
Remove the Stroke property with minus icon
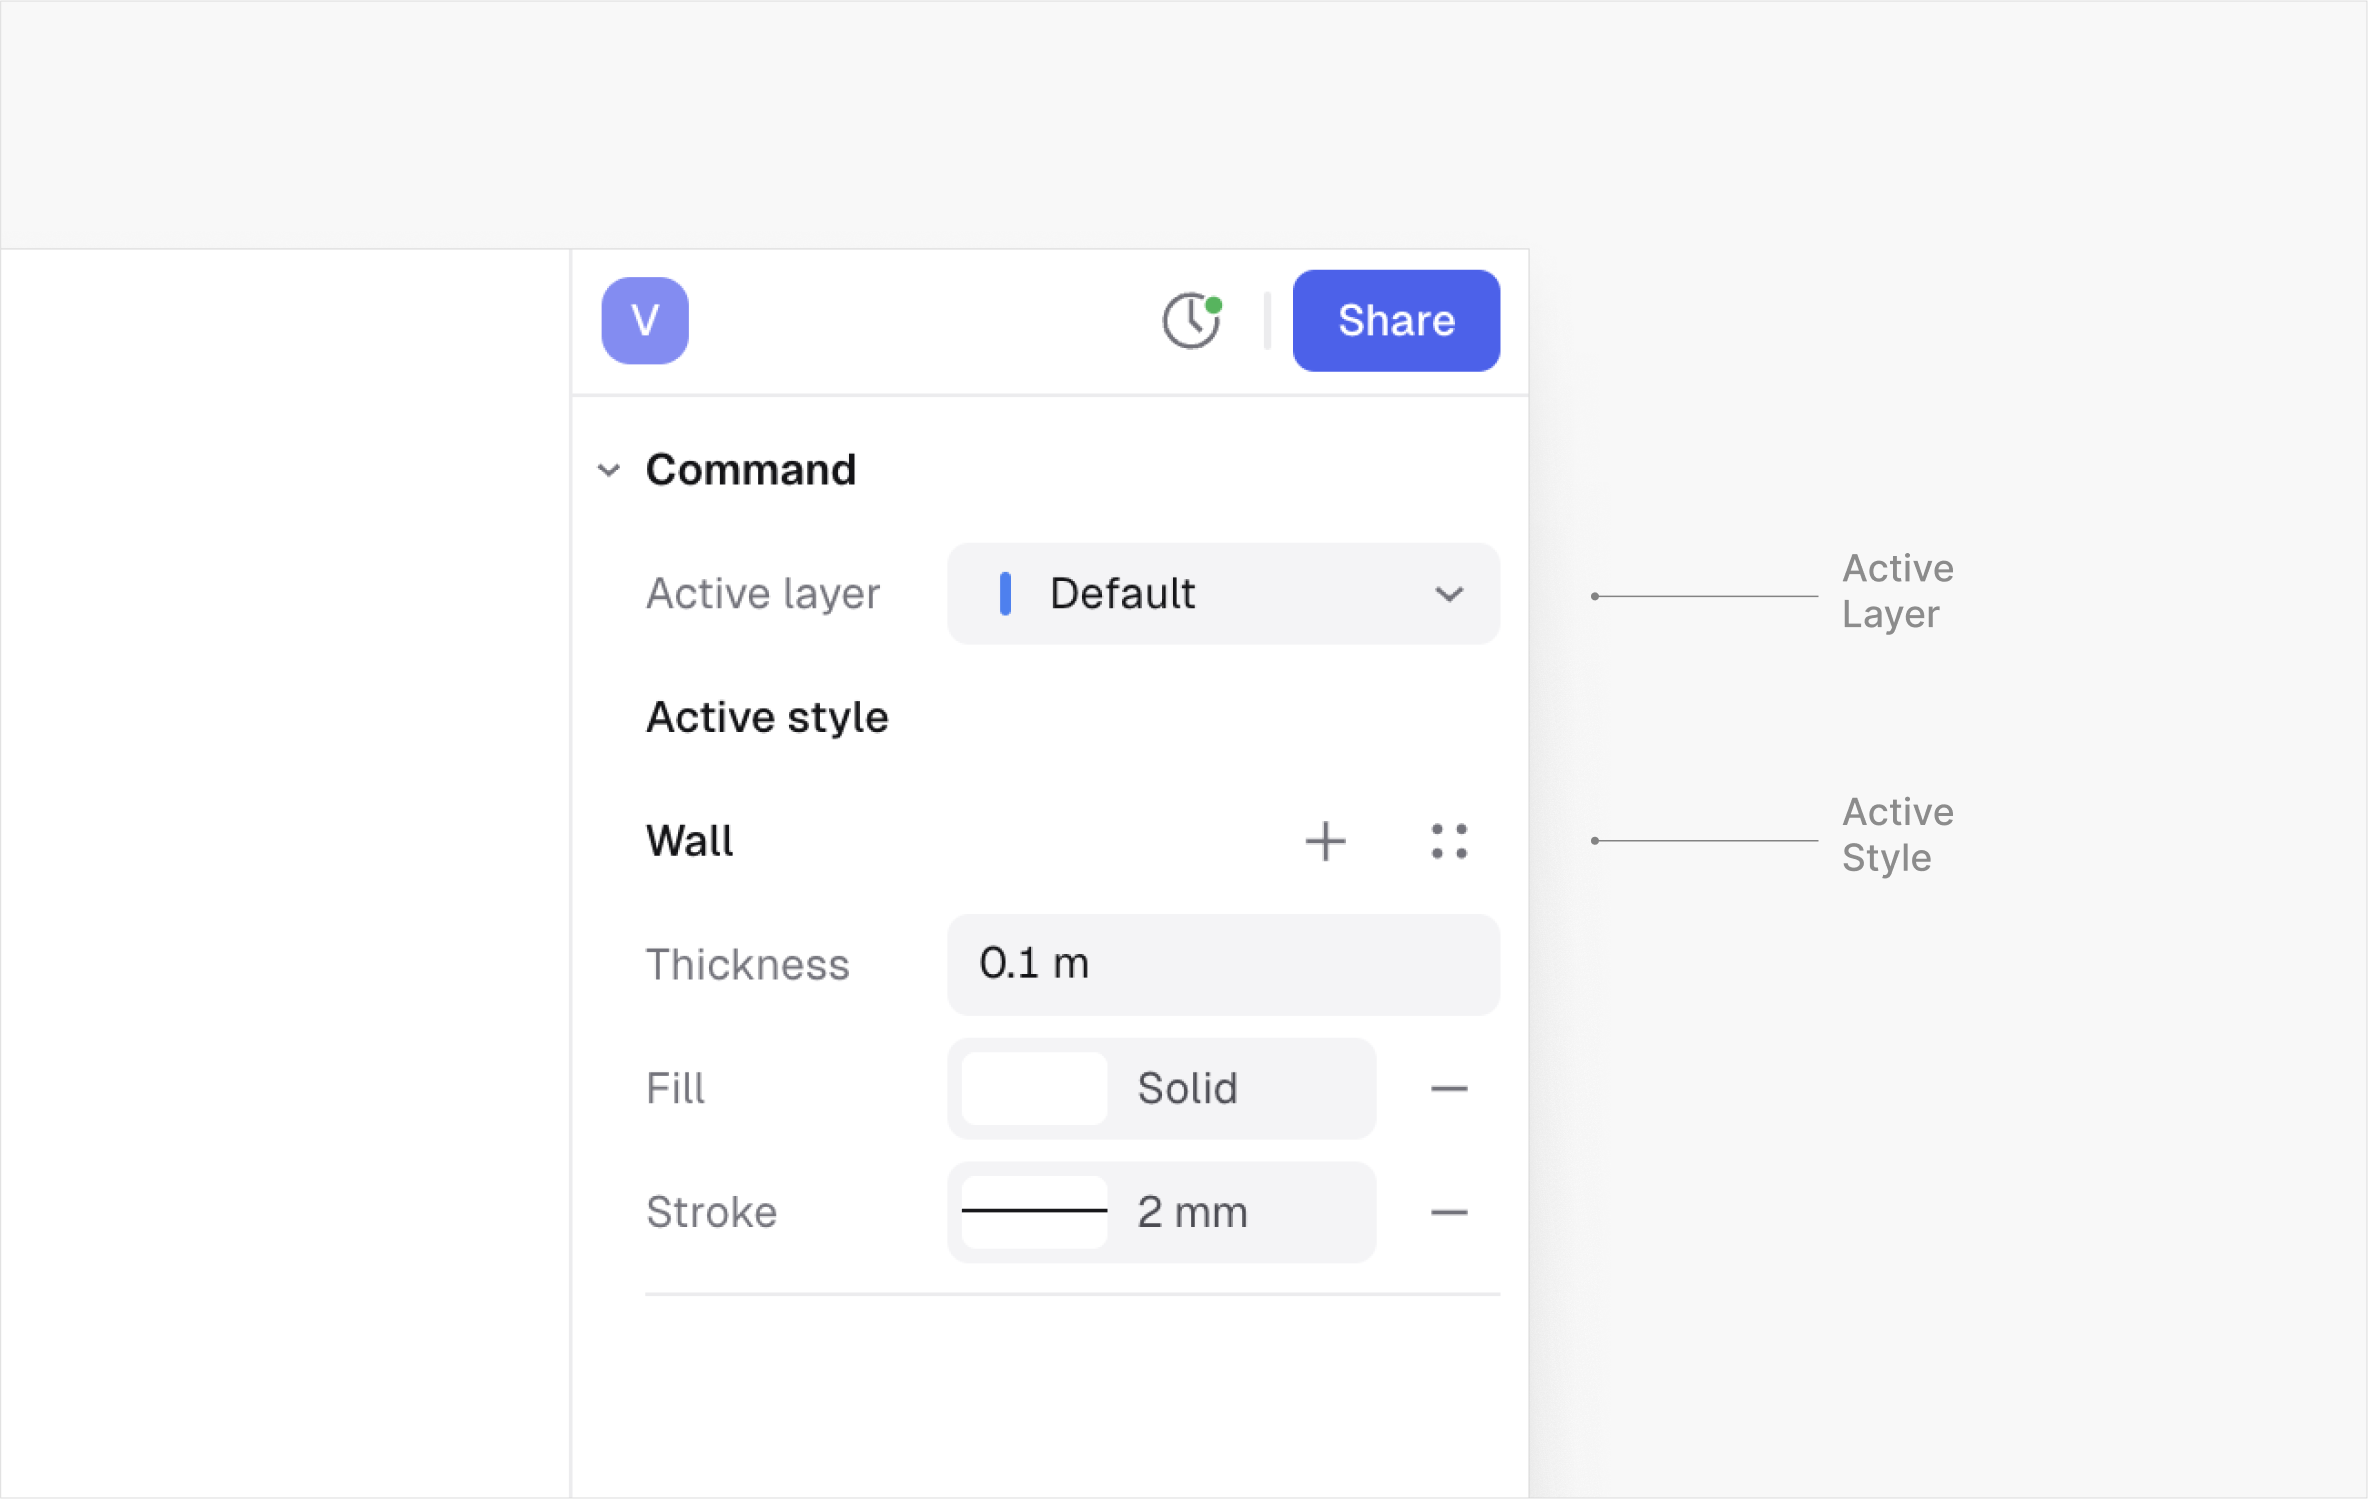[x=1449, y=1212]
